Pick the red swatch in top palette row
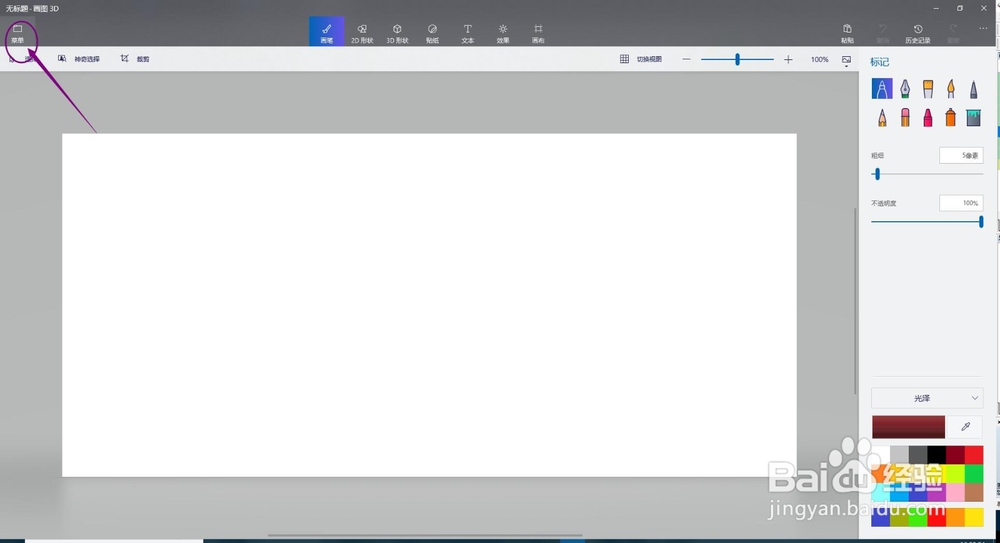This screenshot has width=1000, height=543. (x=974, y=455)
